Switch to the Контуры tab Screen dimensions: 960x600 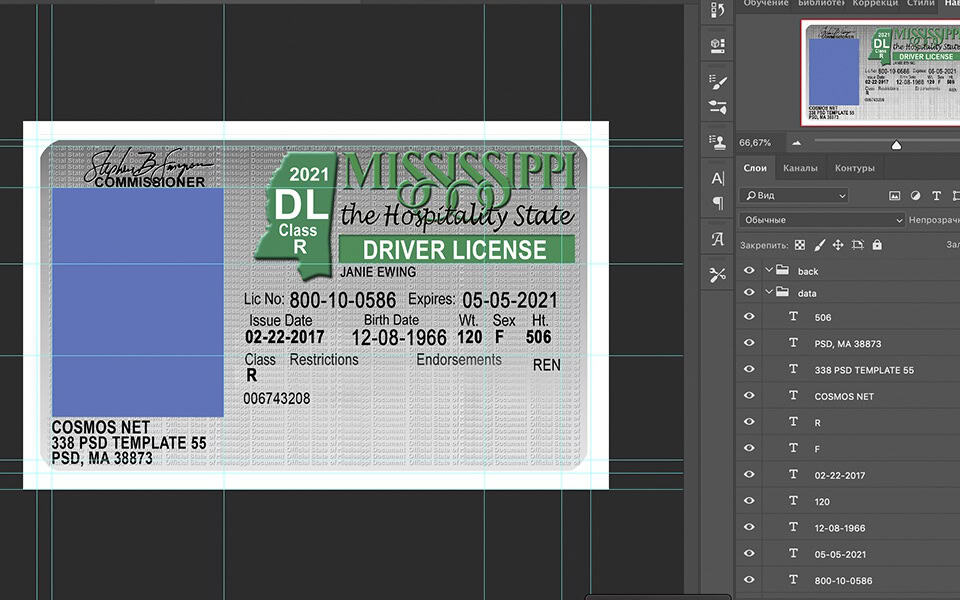click(854, 168)
